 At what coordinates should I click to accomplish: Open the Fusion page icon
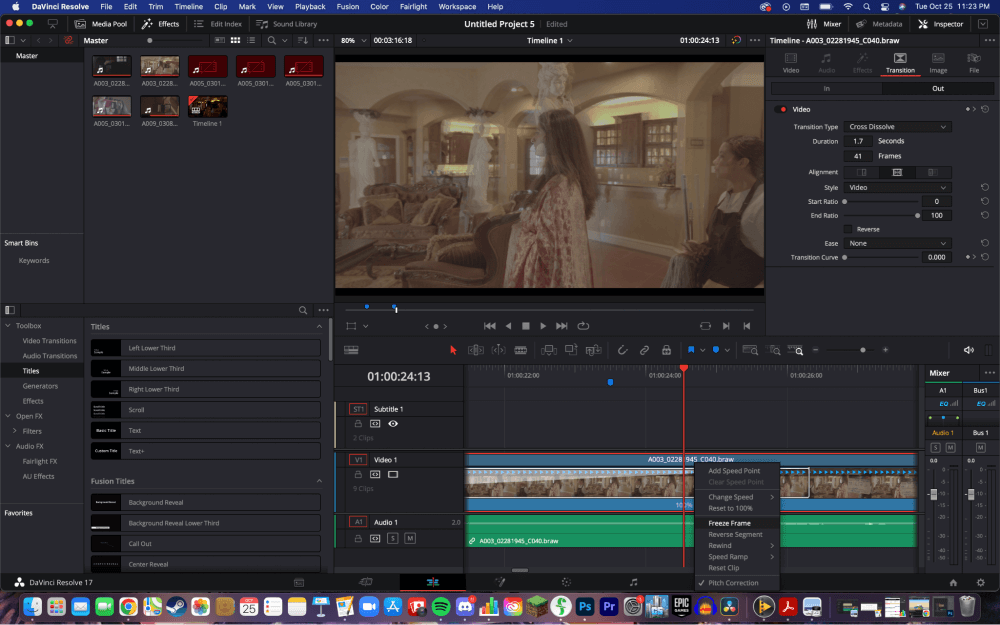point(500,582)
